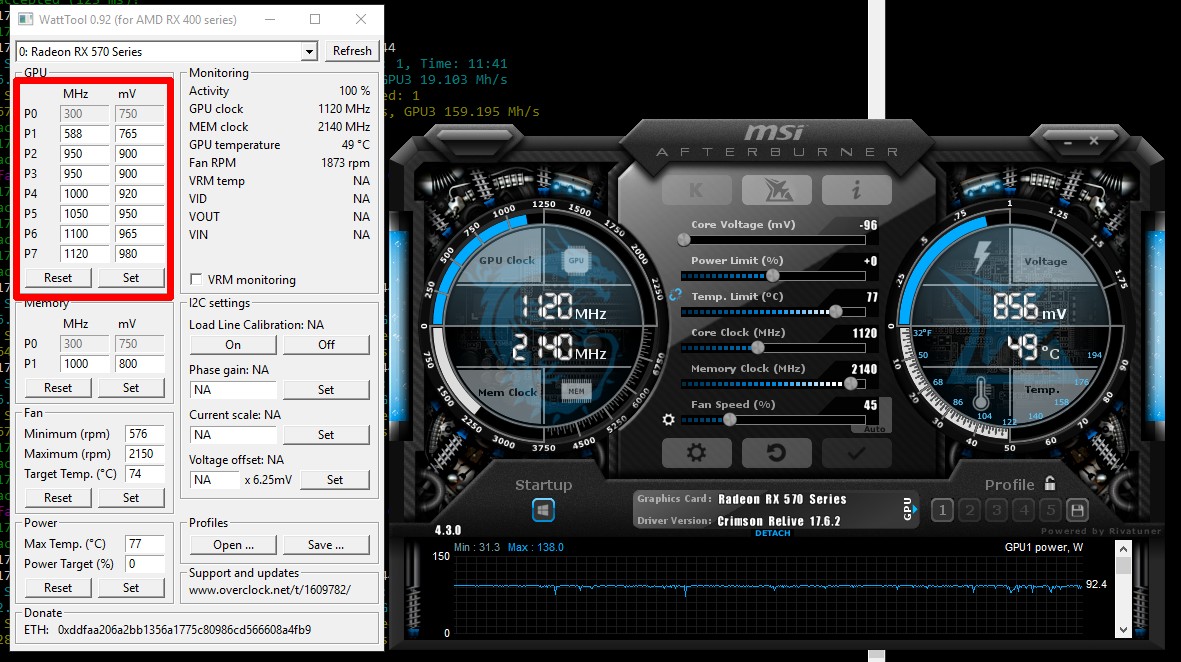Click the save profile floppy disk icon

[1077, 510]
